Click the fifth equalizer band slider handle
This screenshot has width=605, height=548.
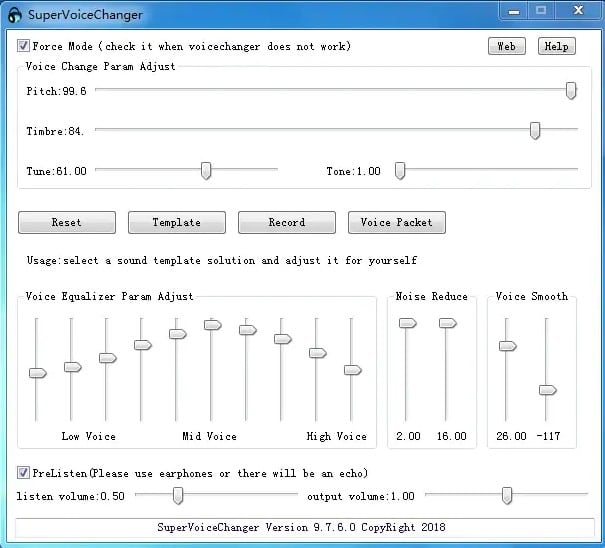(x=178, y=334)
